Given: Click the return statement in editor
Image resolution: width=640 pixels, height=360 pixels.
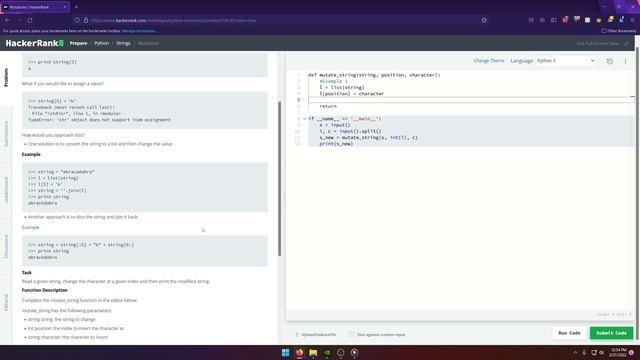Looking at the screenshot, I should [x=328, y=106].
